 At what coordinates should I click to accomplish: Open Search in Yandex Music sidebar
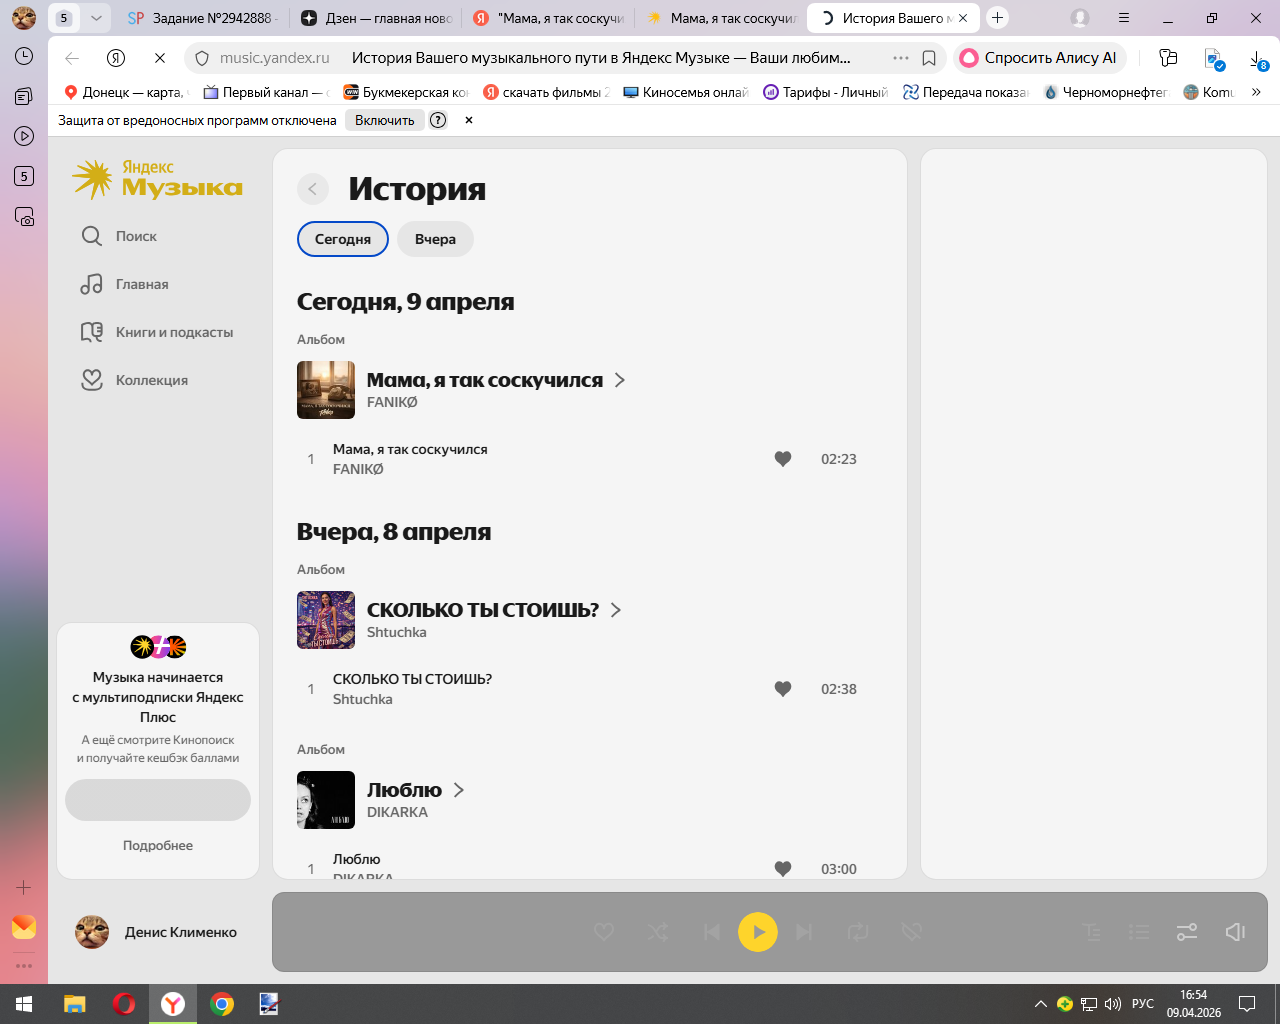click(119, 236)
